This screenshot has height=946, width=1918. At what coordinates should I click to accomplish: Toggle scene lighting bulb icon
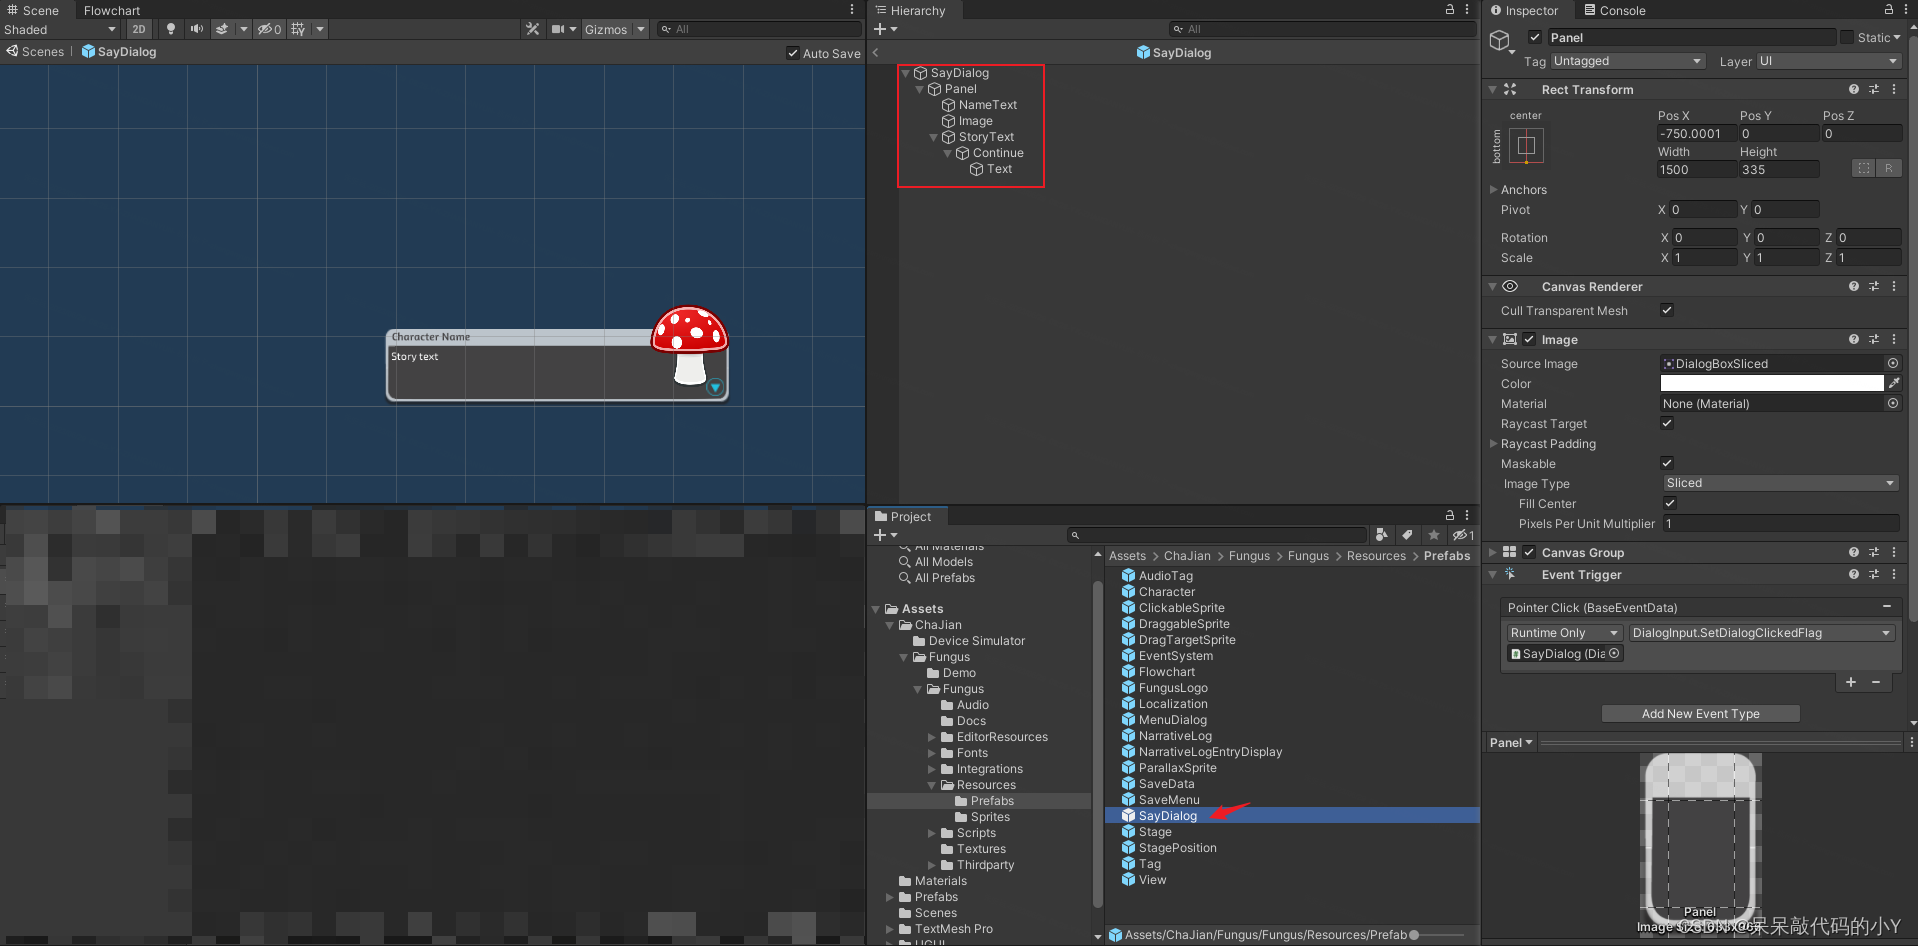coord(171,29)
